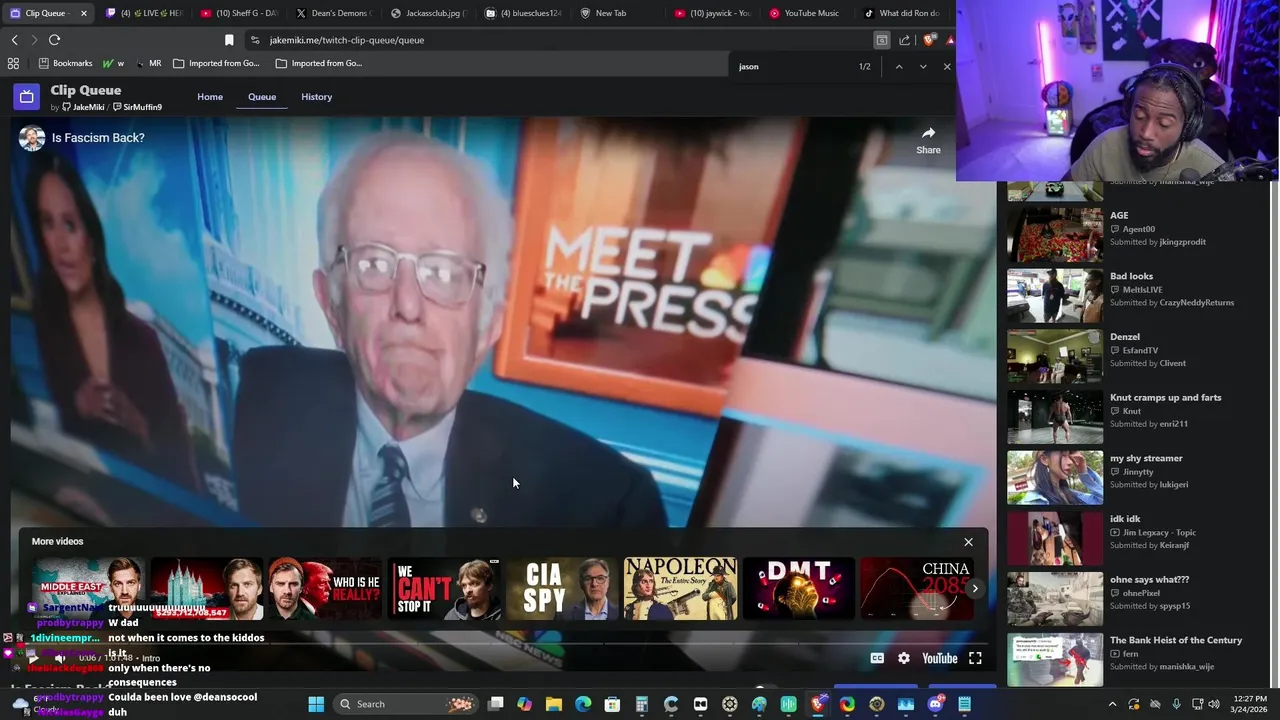1280x720 pixels.
Task: Switch to the Dean's Demons X tab
Action: tap(332, 13)
